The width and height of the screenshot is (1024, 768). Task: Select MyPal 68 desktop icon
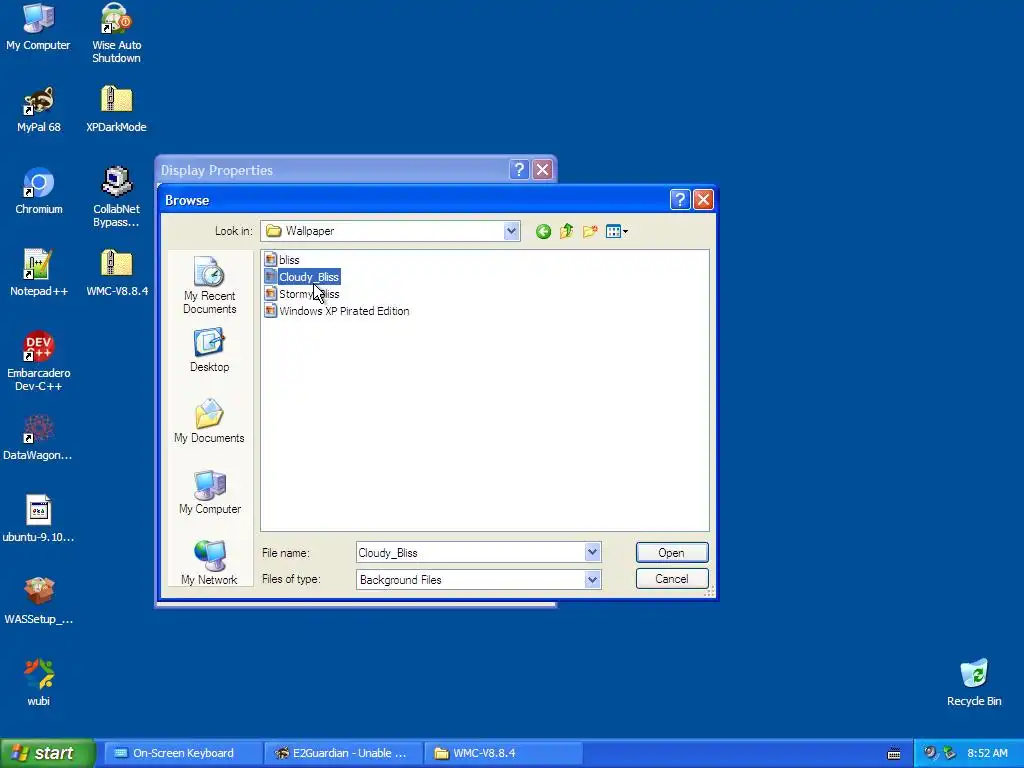click(39, 109)
